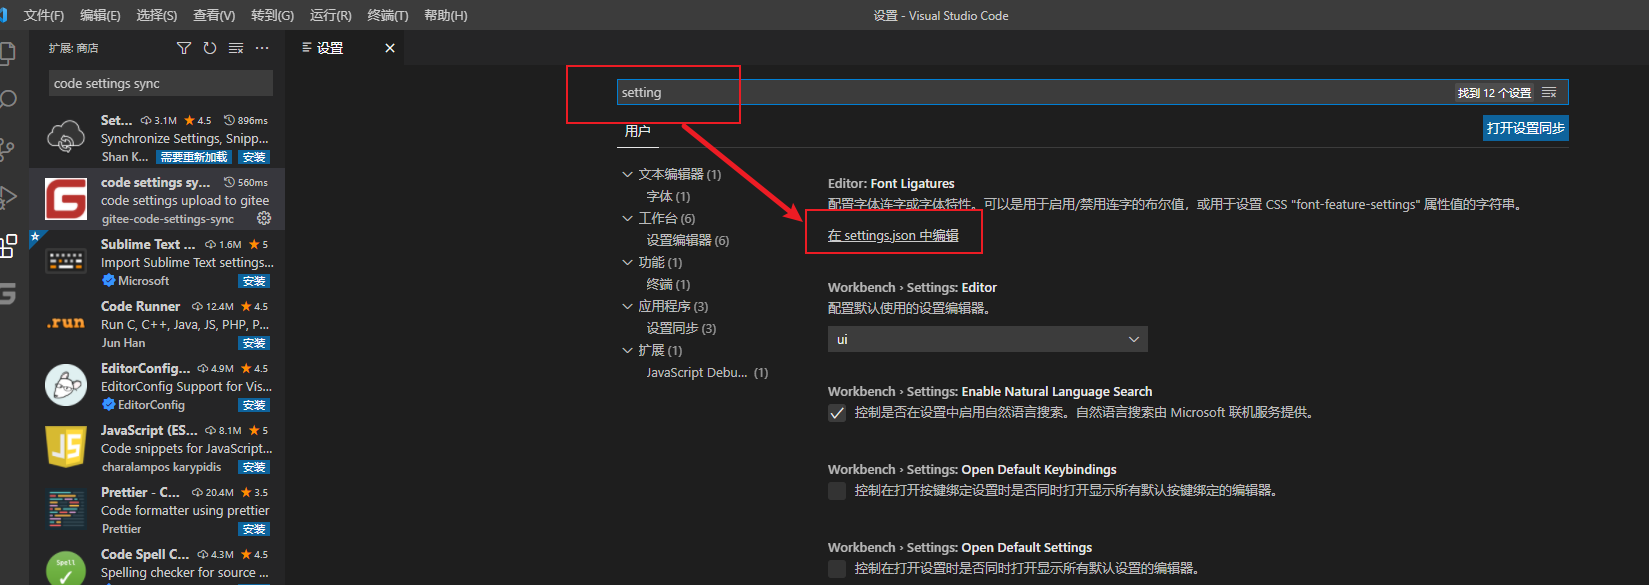Open the 帮助(H) menu

446,15
